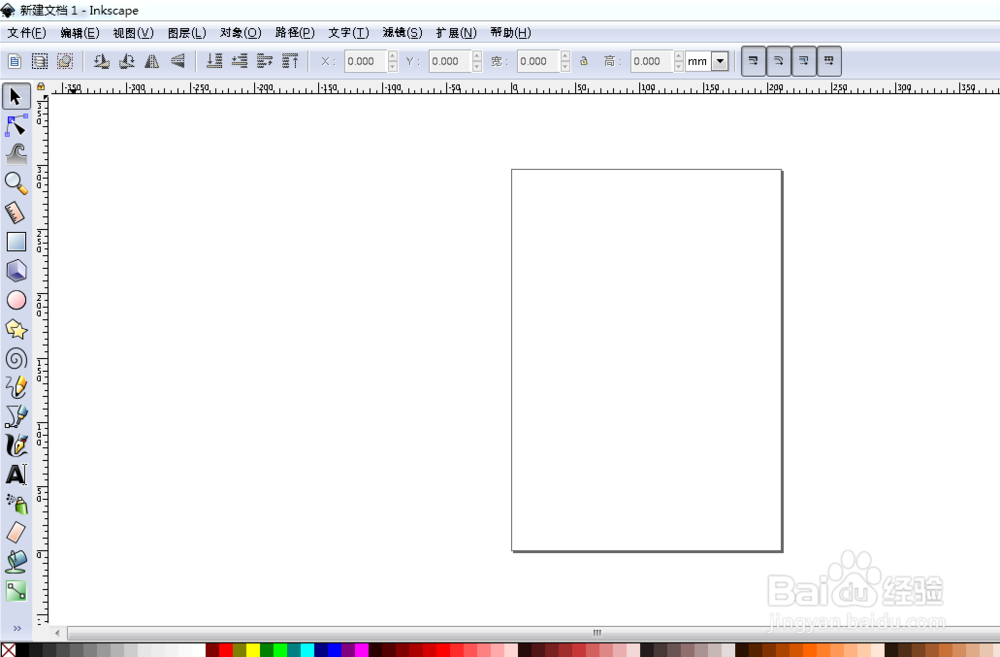Screen dimensions: 1000x657
Task: Toggle scale rounded corners button
Action: [779, 61]
